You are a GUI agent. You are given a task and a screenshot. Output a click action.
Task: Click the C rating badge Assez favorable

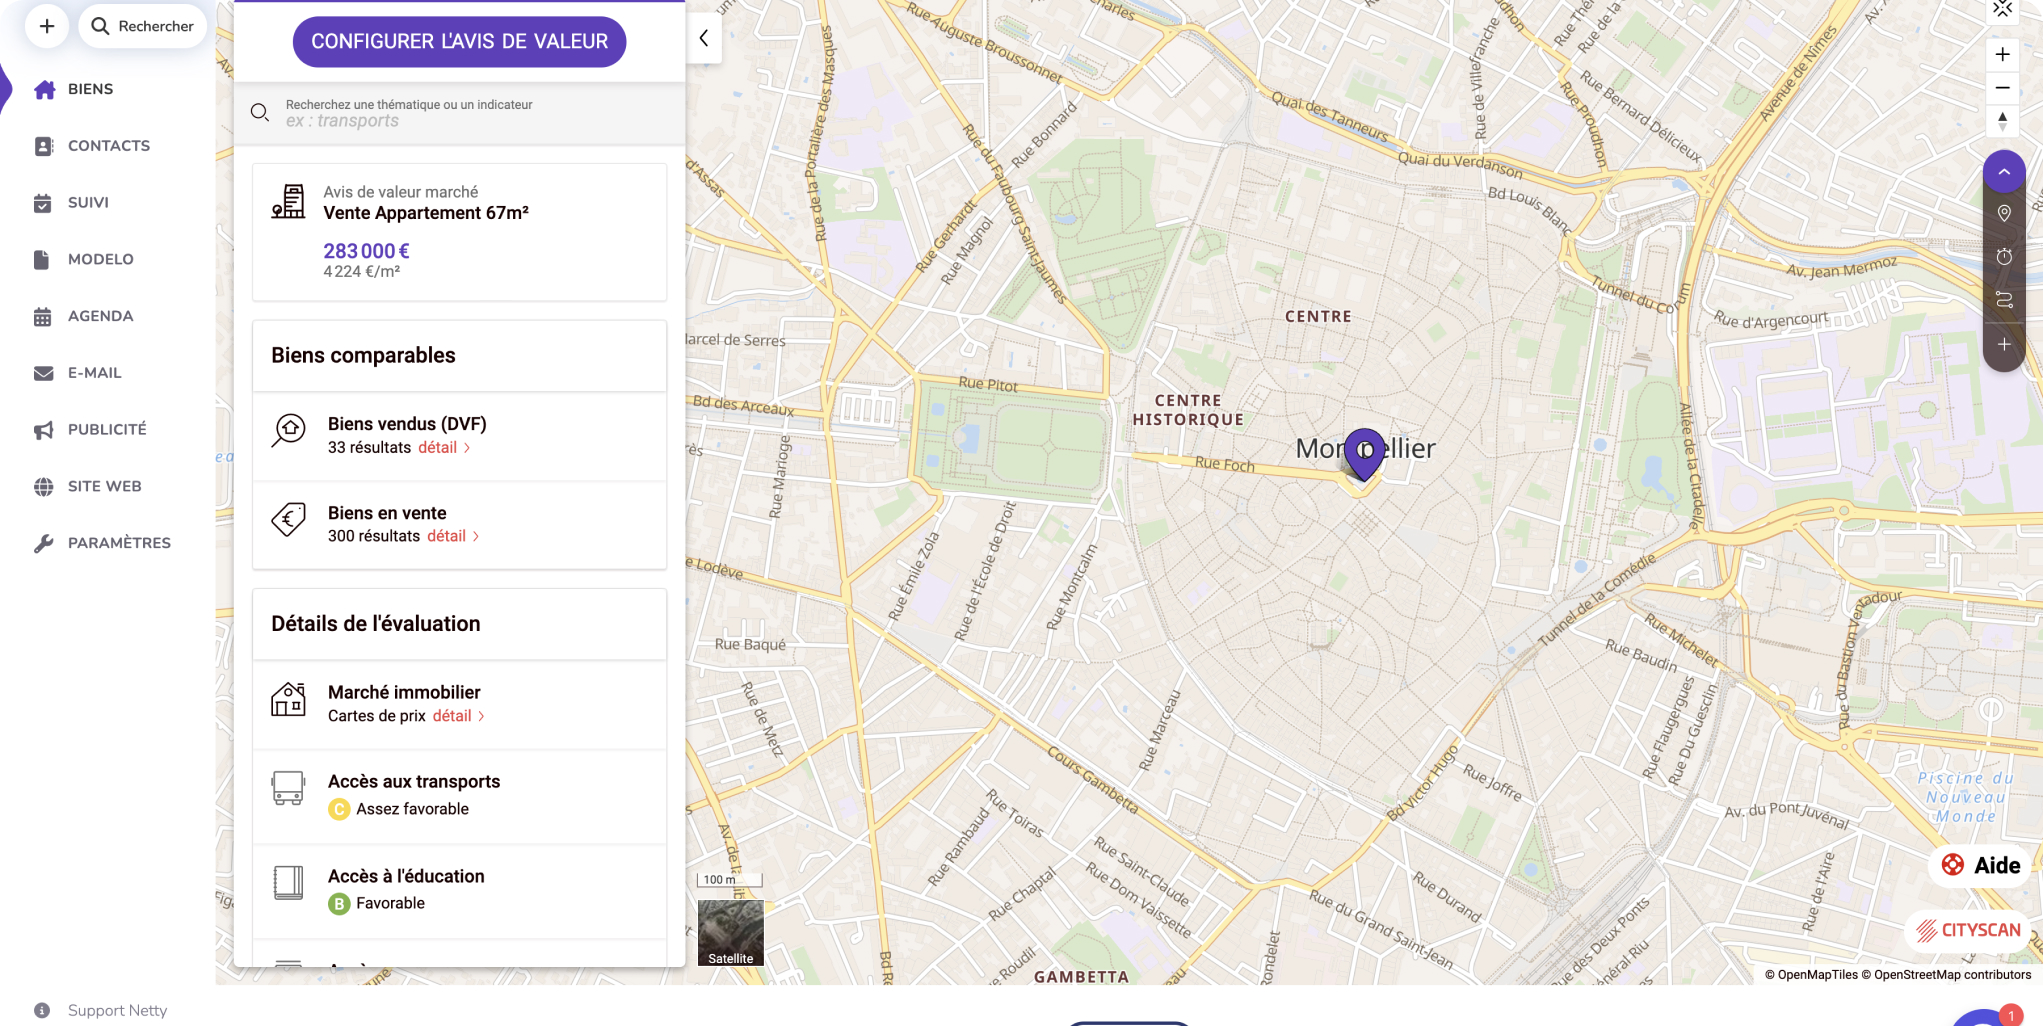pyautogui.click(x=339, y=809)
